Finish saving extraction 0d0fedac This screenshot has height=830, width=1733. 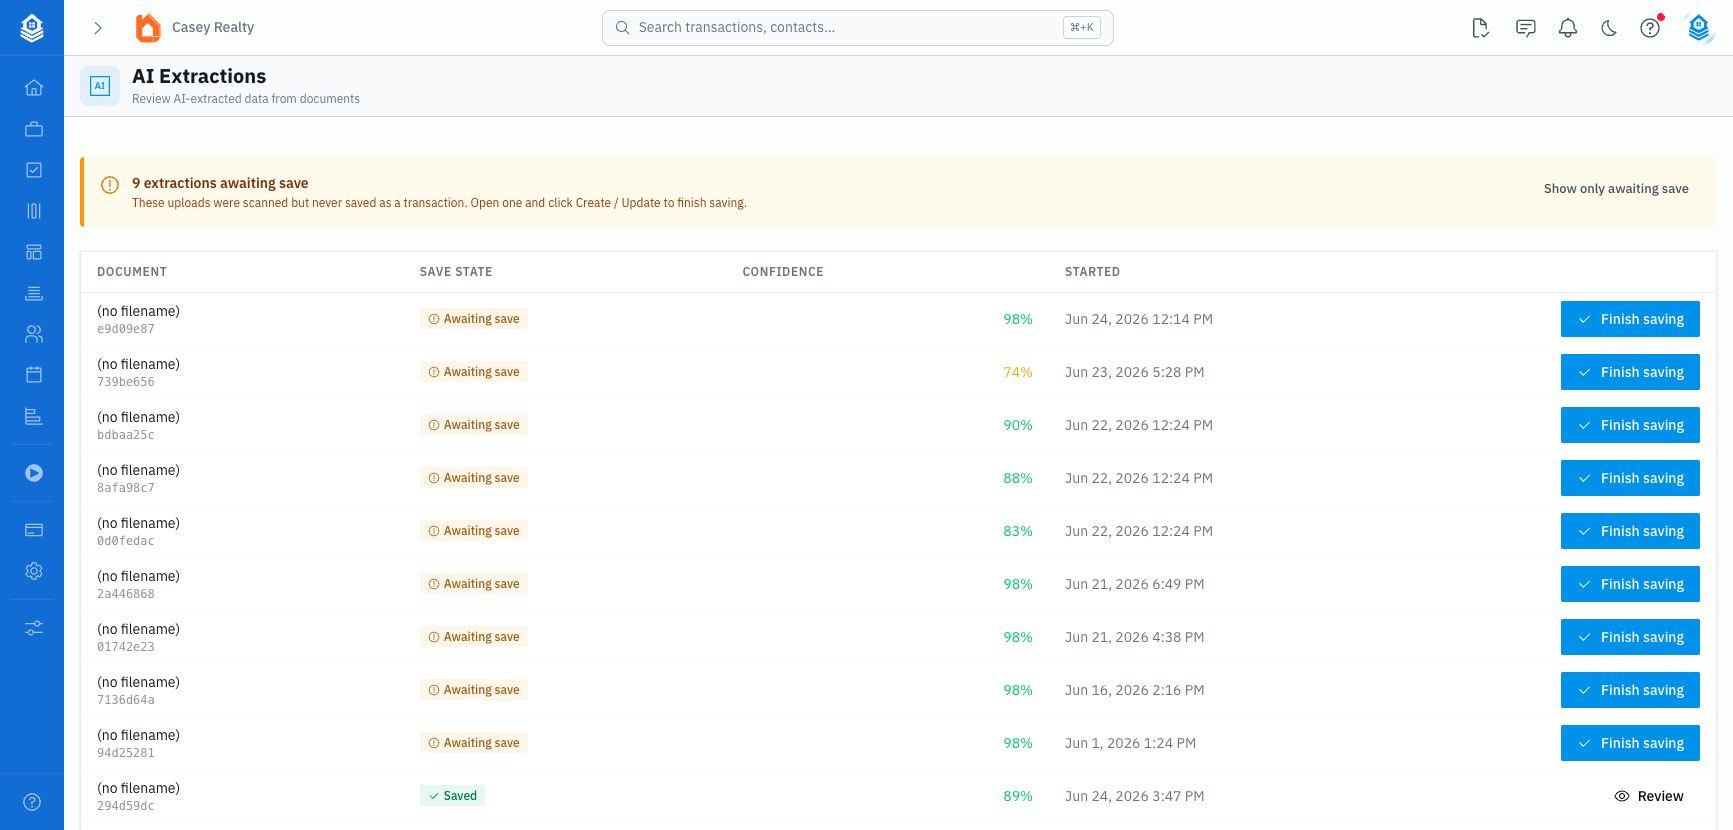click(1630, 531)
